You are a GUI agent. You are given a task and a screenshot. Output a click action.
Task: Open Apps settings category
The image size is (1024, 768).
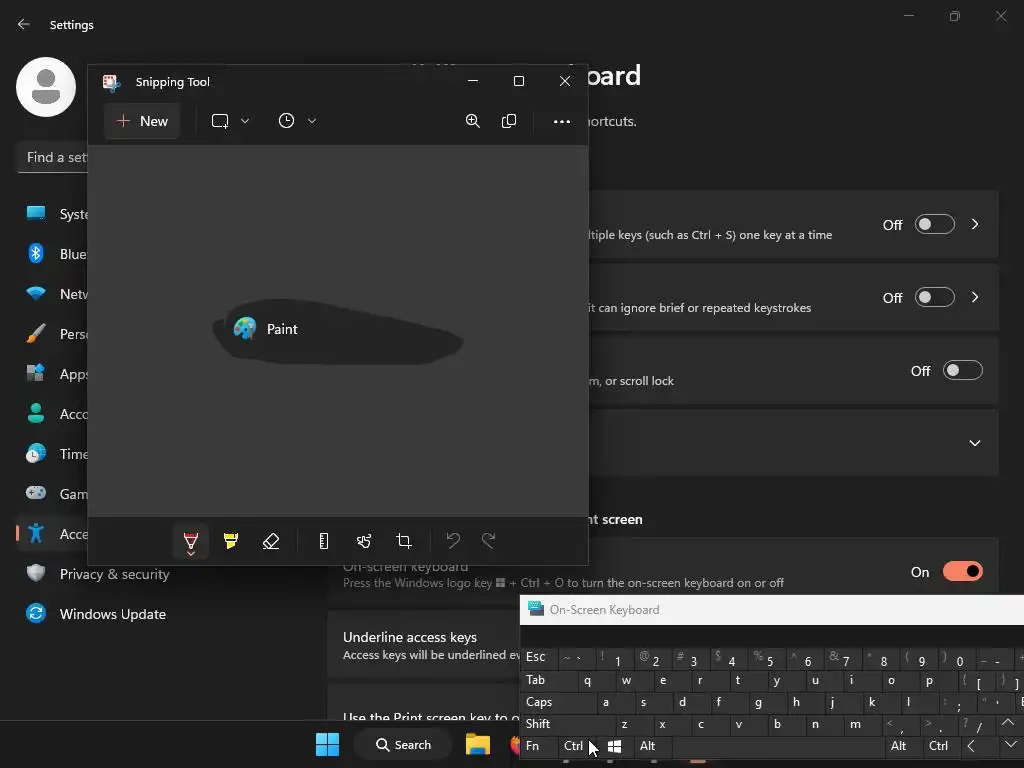(56, 374)
